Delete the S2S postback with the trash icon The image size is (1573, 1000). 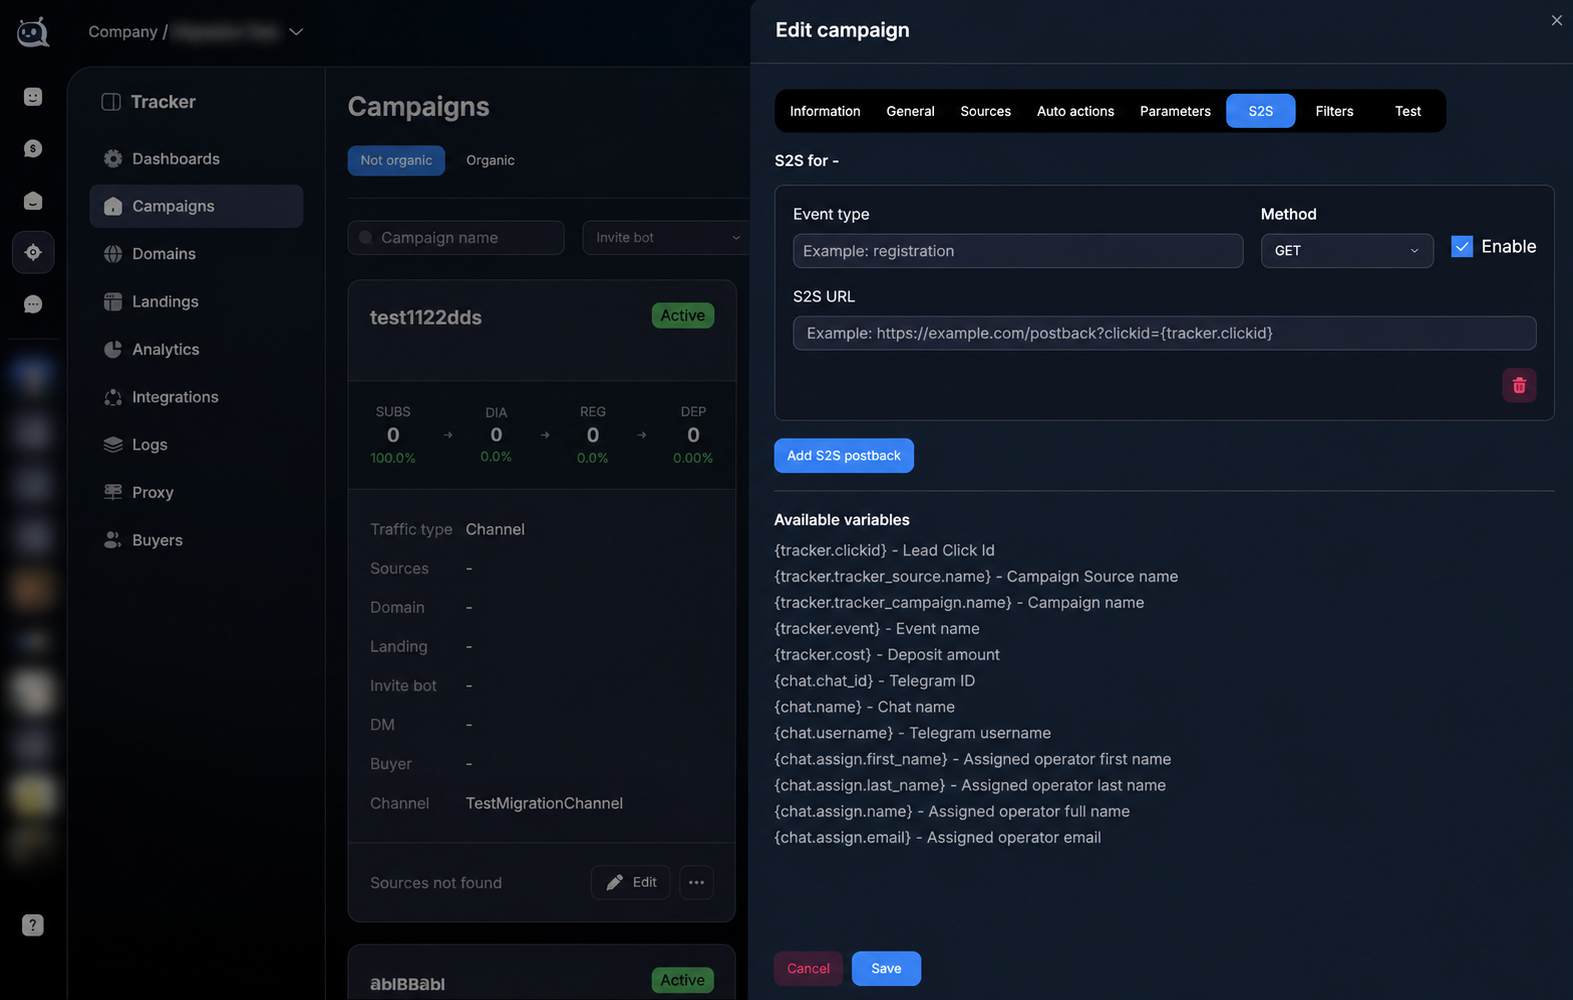pos(1519,385)
